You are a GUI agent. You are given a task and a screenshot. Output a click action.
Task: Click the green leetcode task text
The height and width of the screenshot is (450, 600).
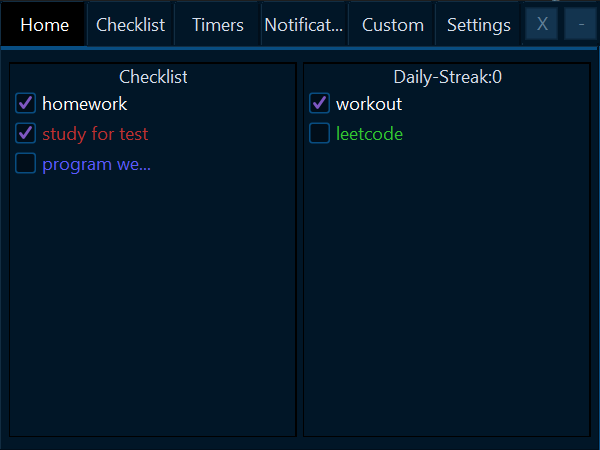(369, 134)
